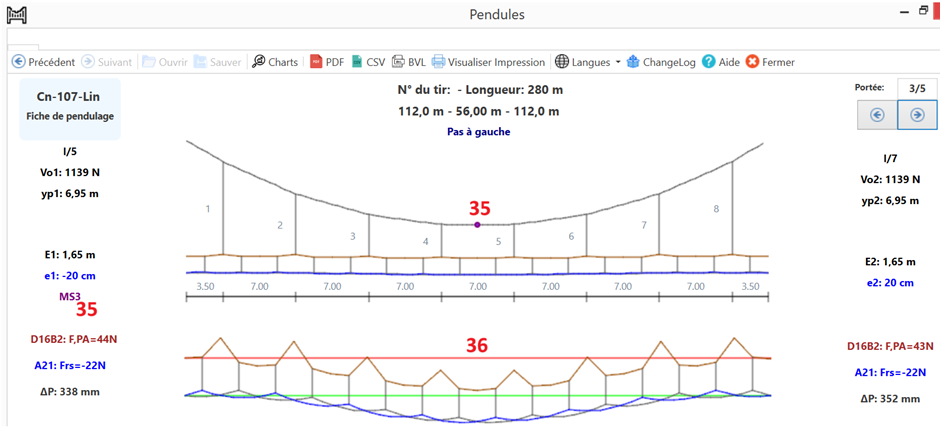Export the sheet as PDF

(327, 62)
